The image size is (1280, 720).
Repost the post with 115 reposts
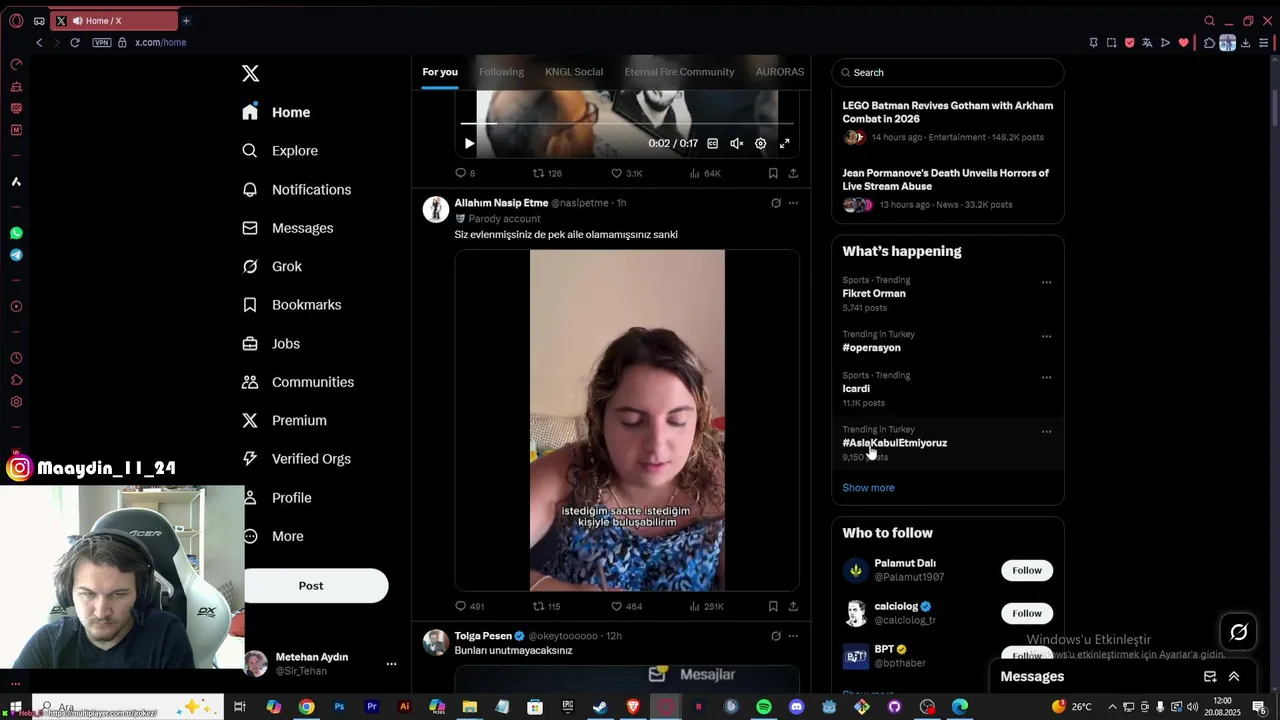(546, 606)
